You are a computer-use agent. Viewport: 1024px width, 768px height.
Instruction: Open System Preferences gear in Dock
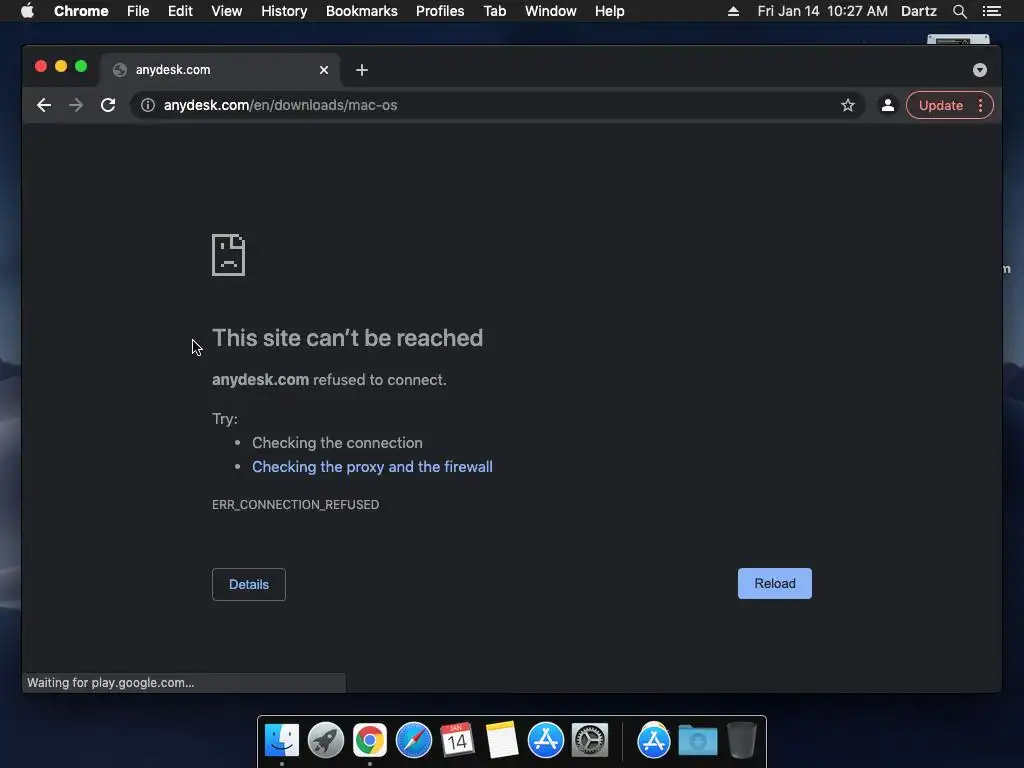pos(590,740)
